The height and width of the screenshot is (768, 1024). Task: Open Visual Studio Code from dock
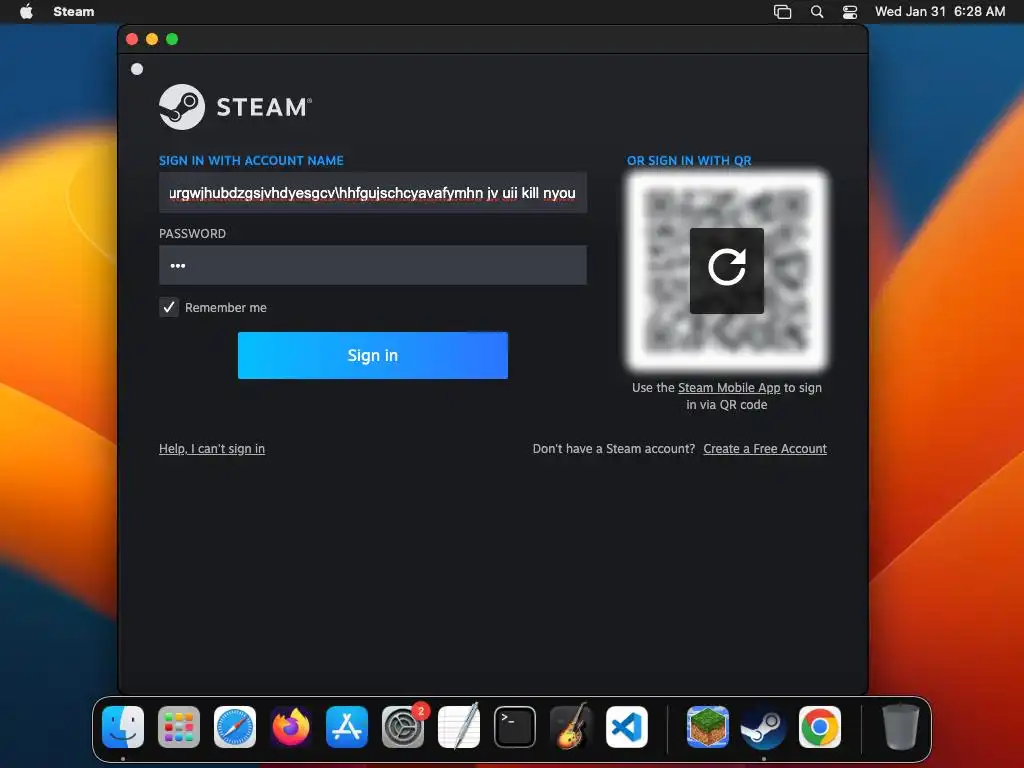point(627,727)
